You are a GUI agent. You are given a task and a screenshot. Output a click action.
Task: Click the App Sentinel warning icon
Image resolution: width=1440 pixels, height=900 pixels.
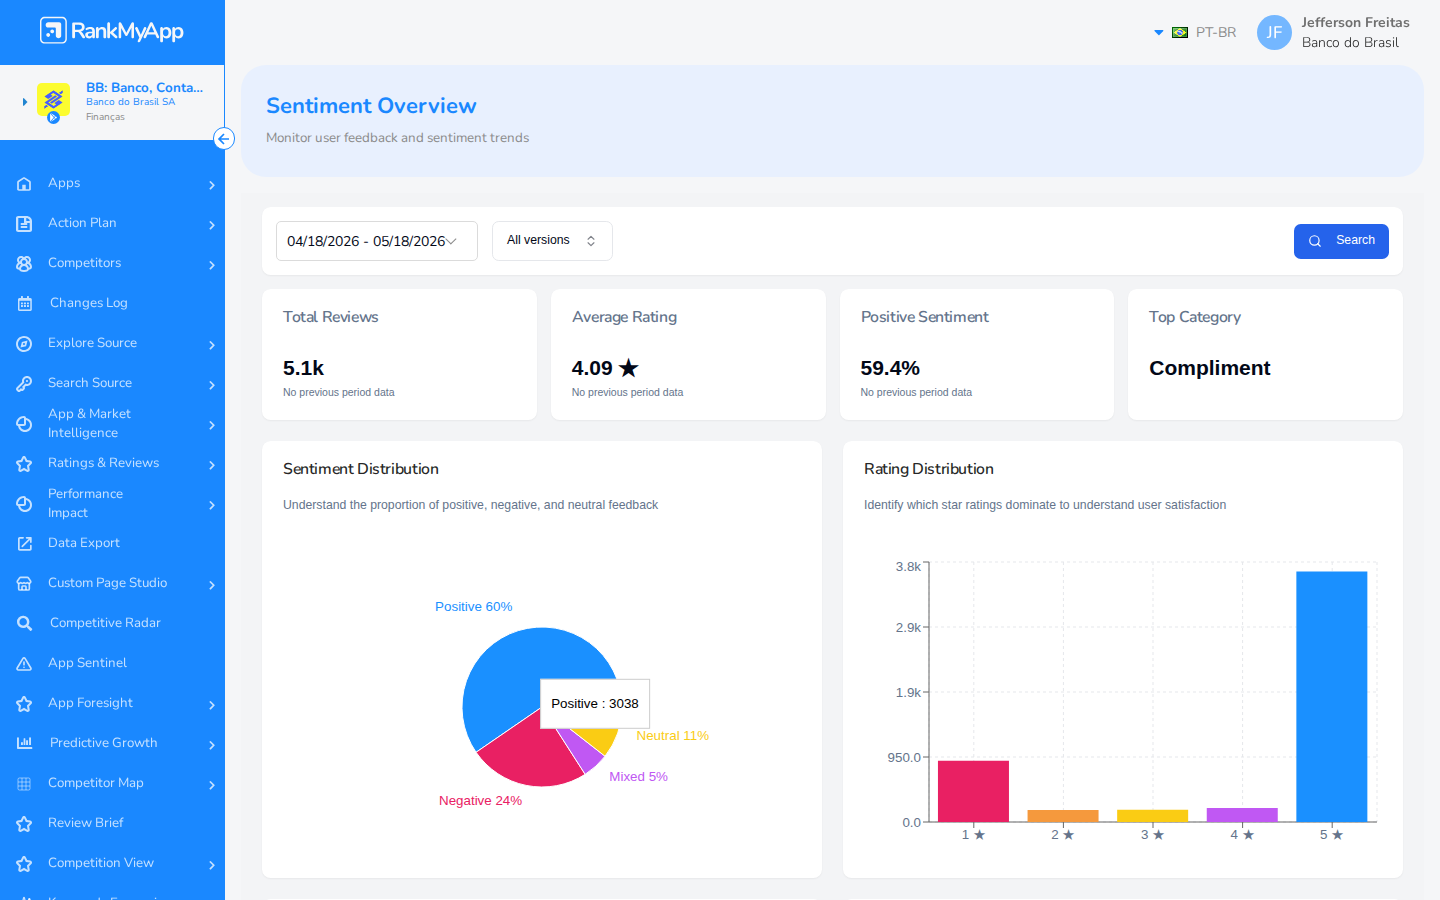(24, 664)
